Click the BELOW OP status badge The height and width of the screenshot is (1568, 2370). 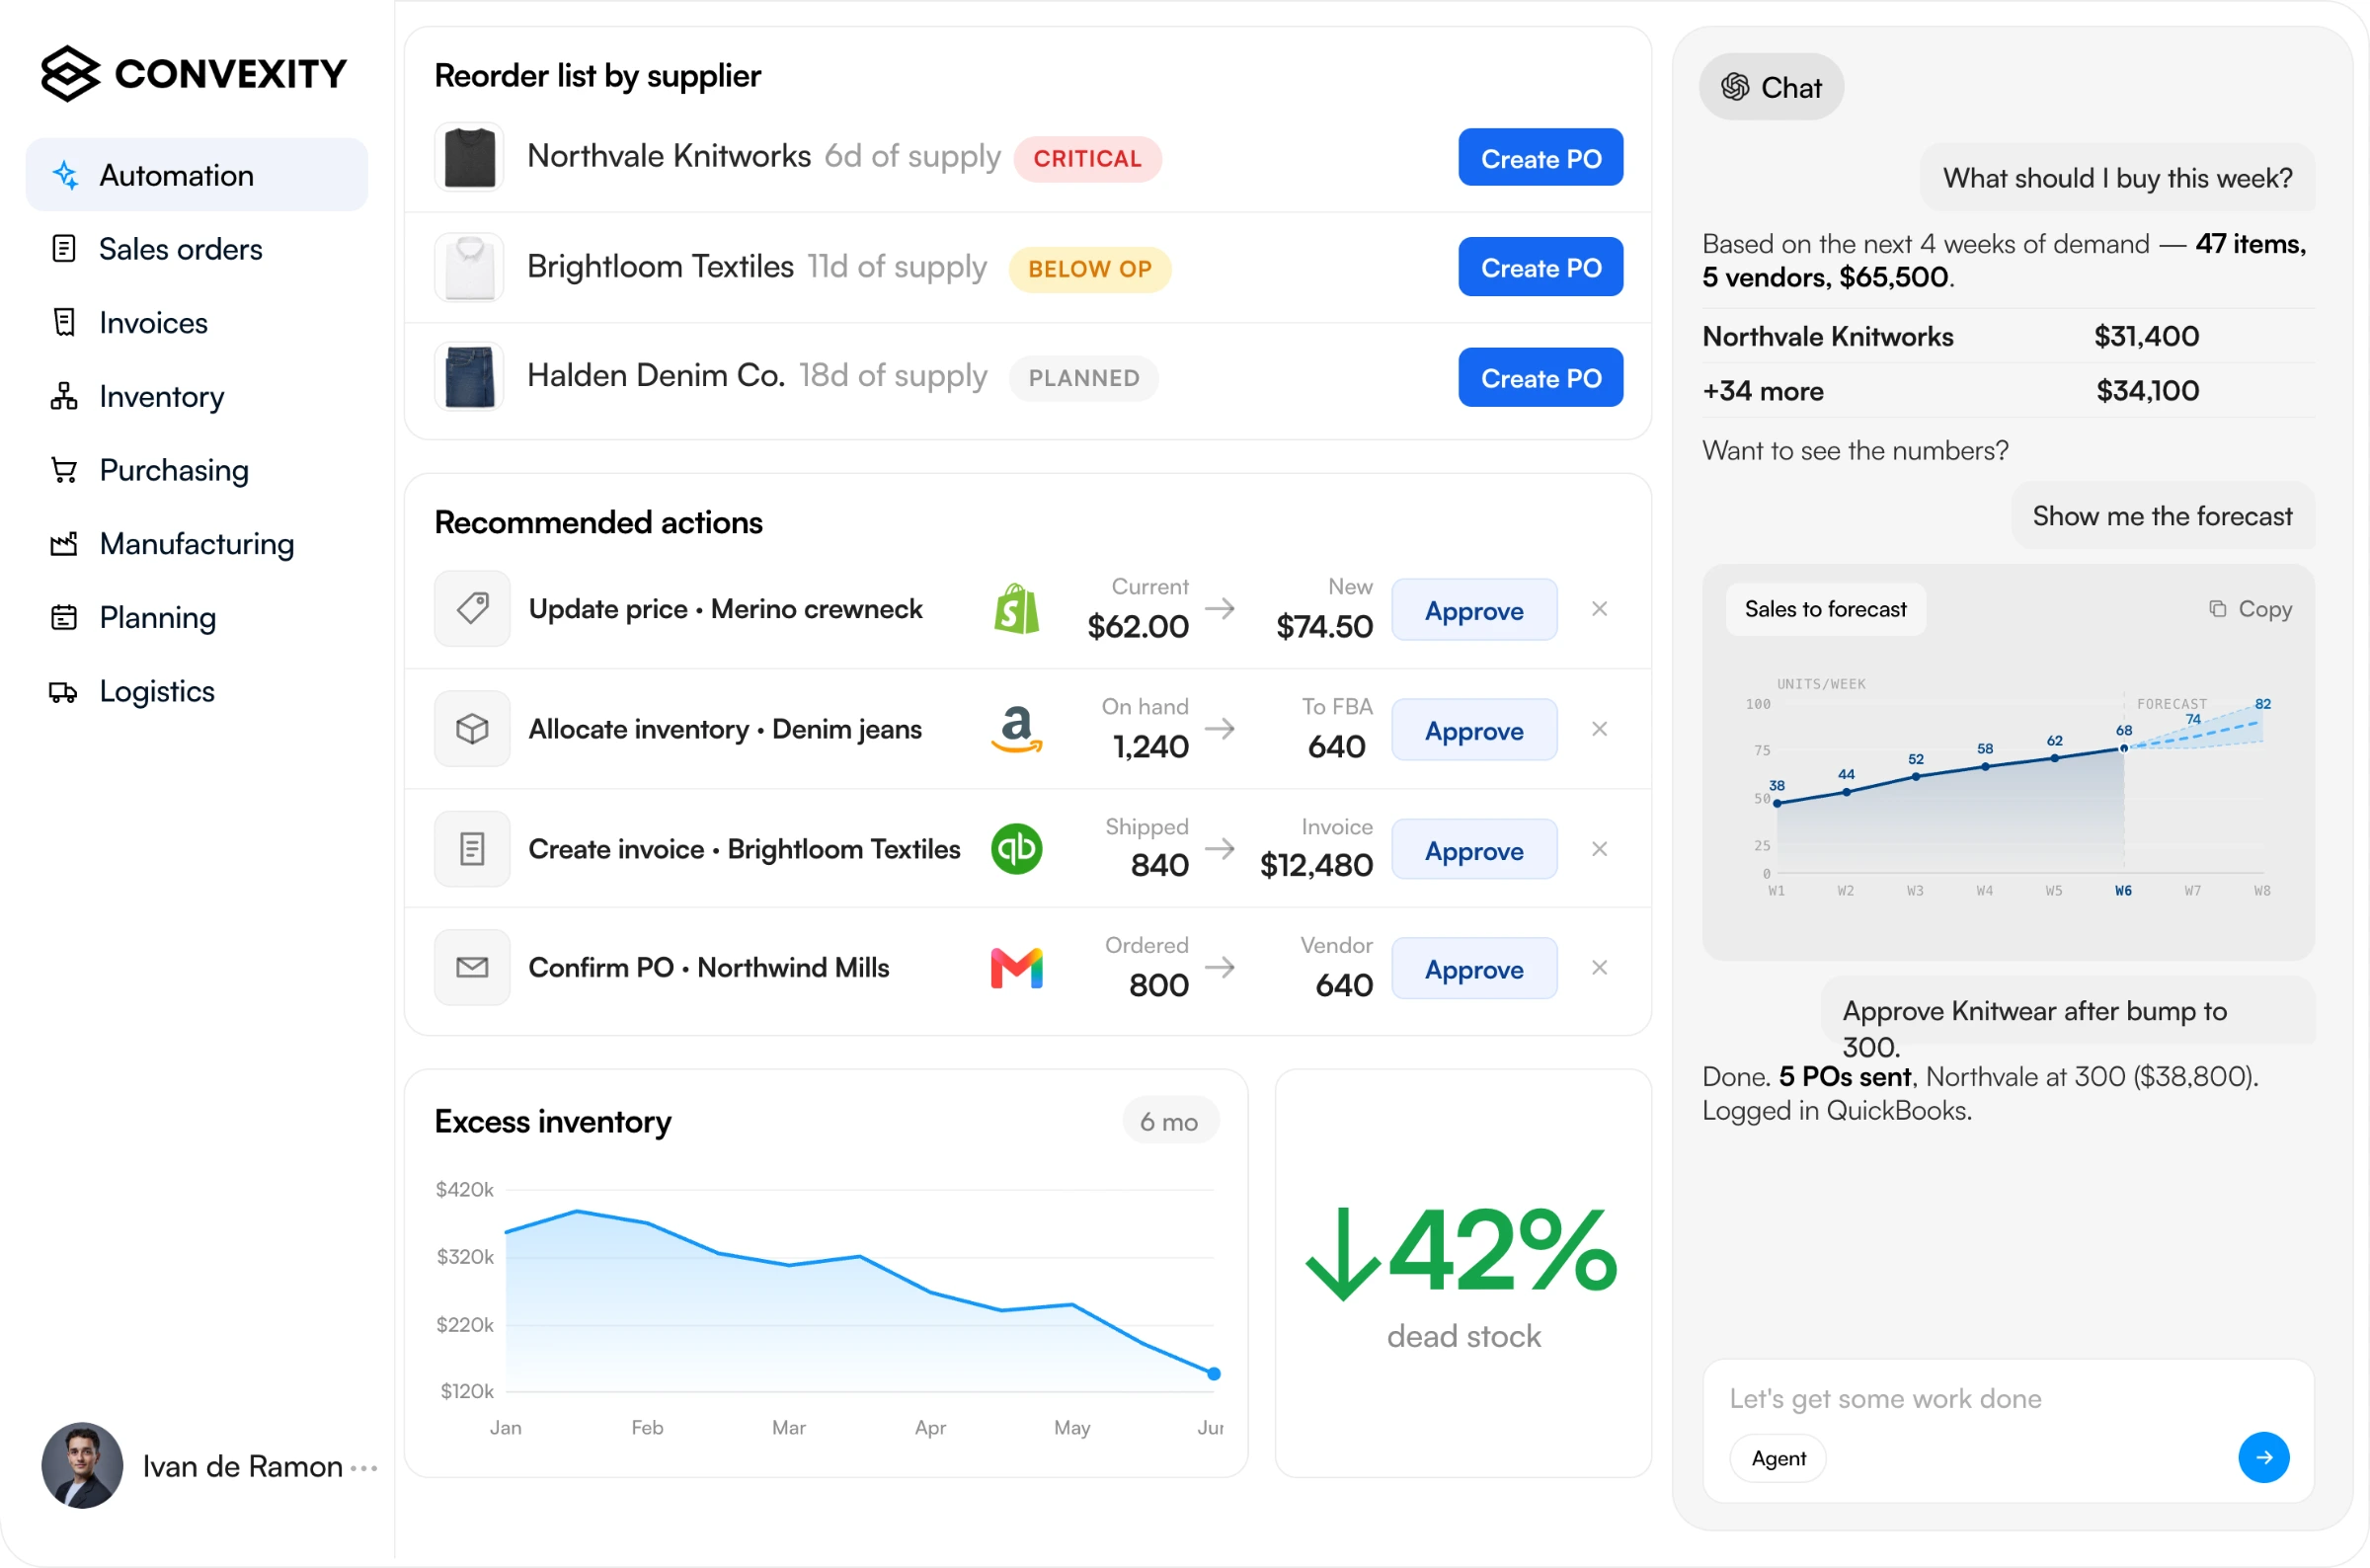tap(1089, 269)
